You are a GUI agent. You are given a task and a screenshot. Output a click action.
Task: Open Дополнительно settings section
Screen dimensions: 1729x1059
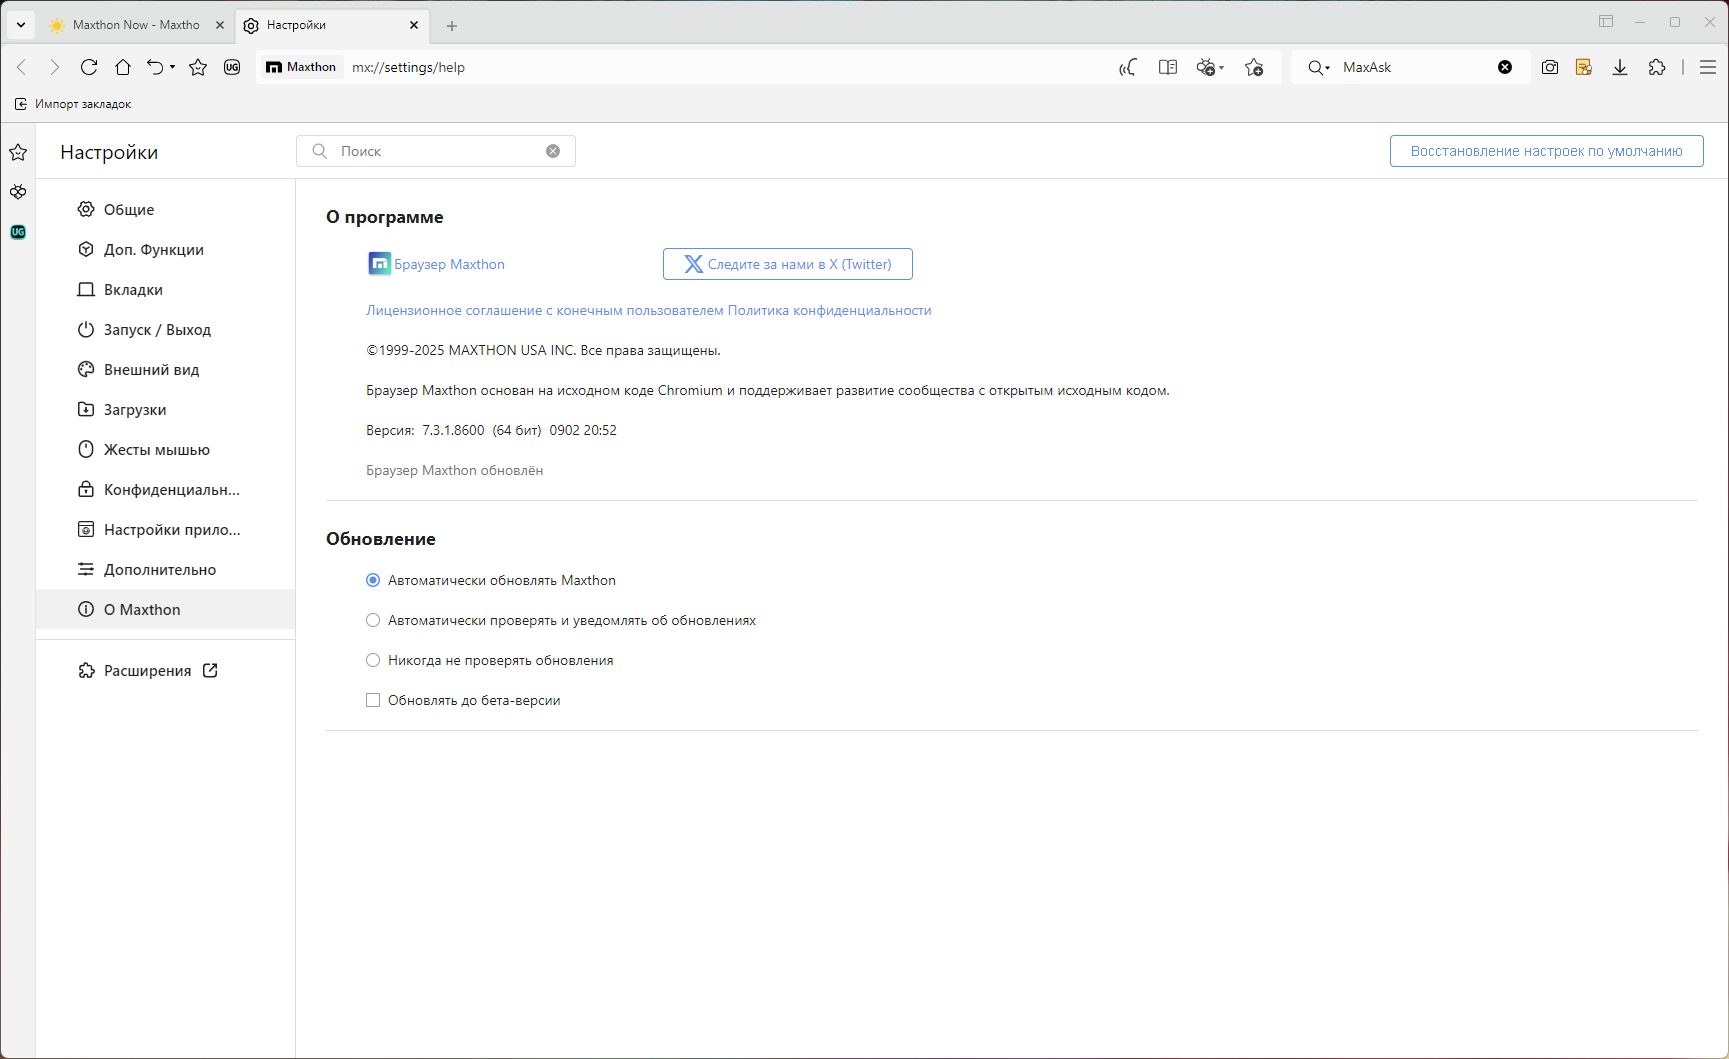pyautogui.click(x=166, y=569)
